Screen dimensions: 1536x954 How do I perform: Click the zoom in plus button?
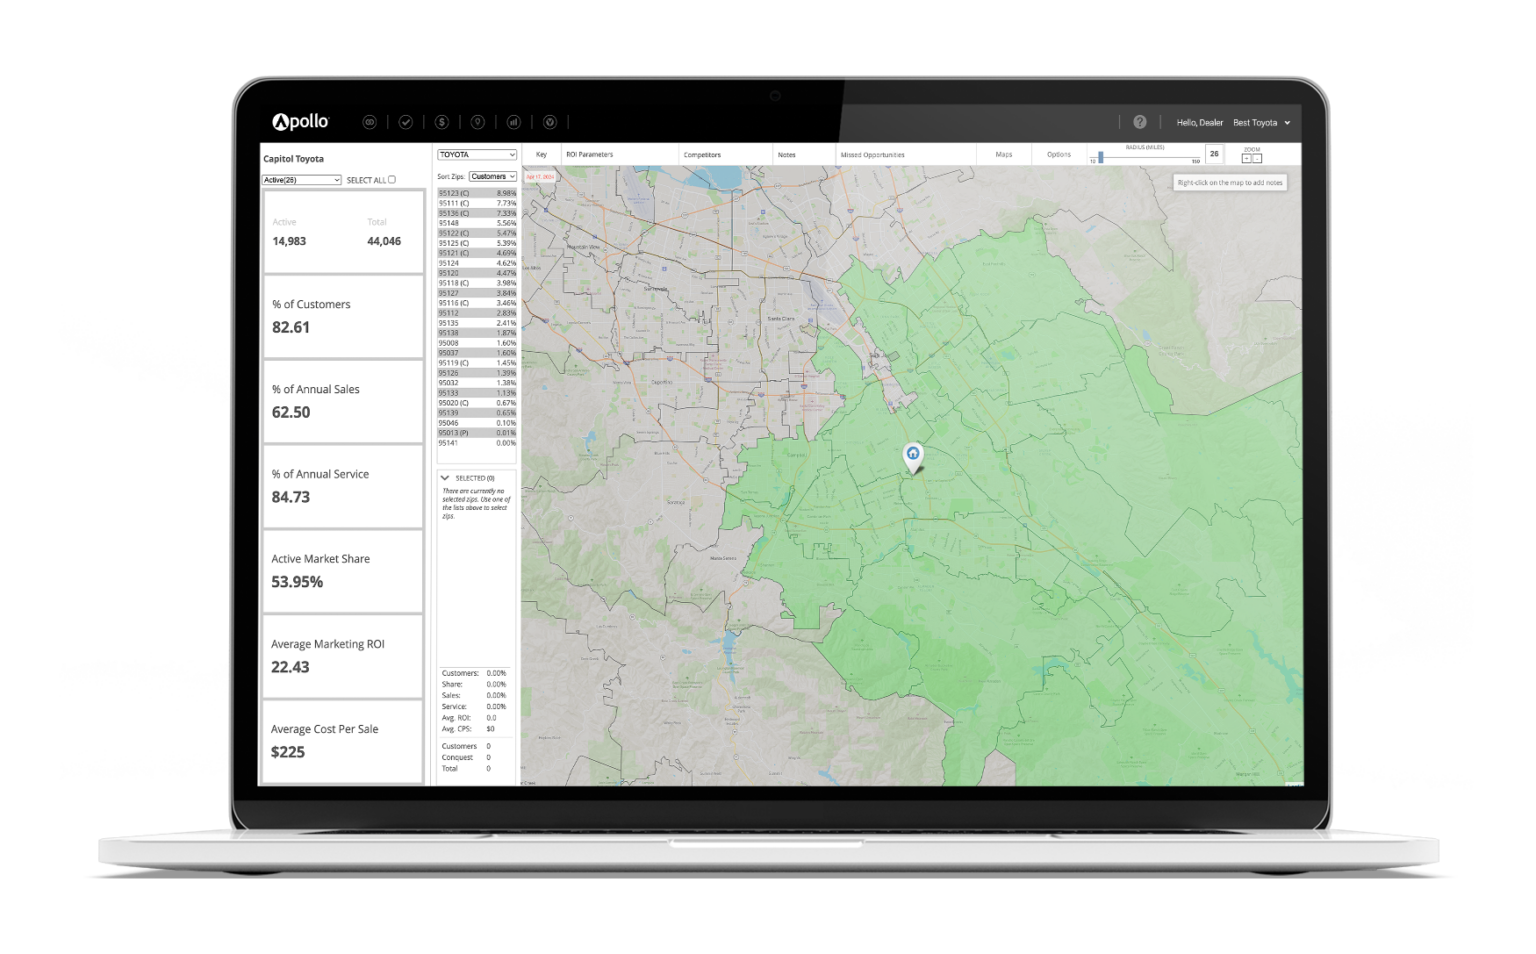pyautogui.click(x=1246, y=158)
